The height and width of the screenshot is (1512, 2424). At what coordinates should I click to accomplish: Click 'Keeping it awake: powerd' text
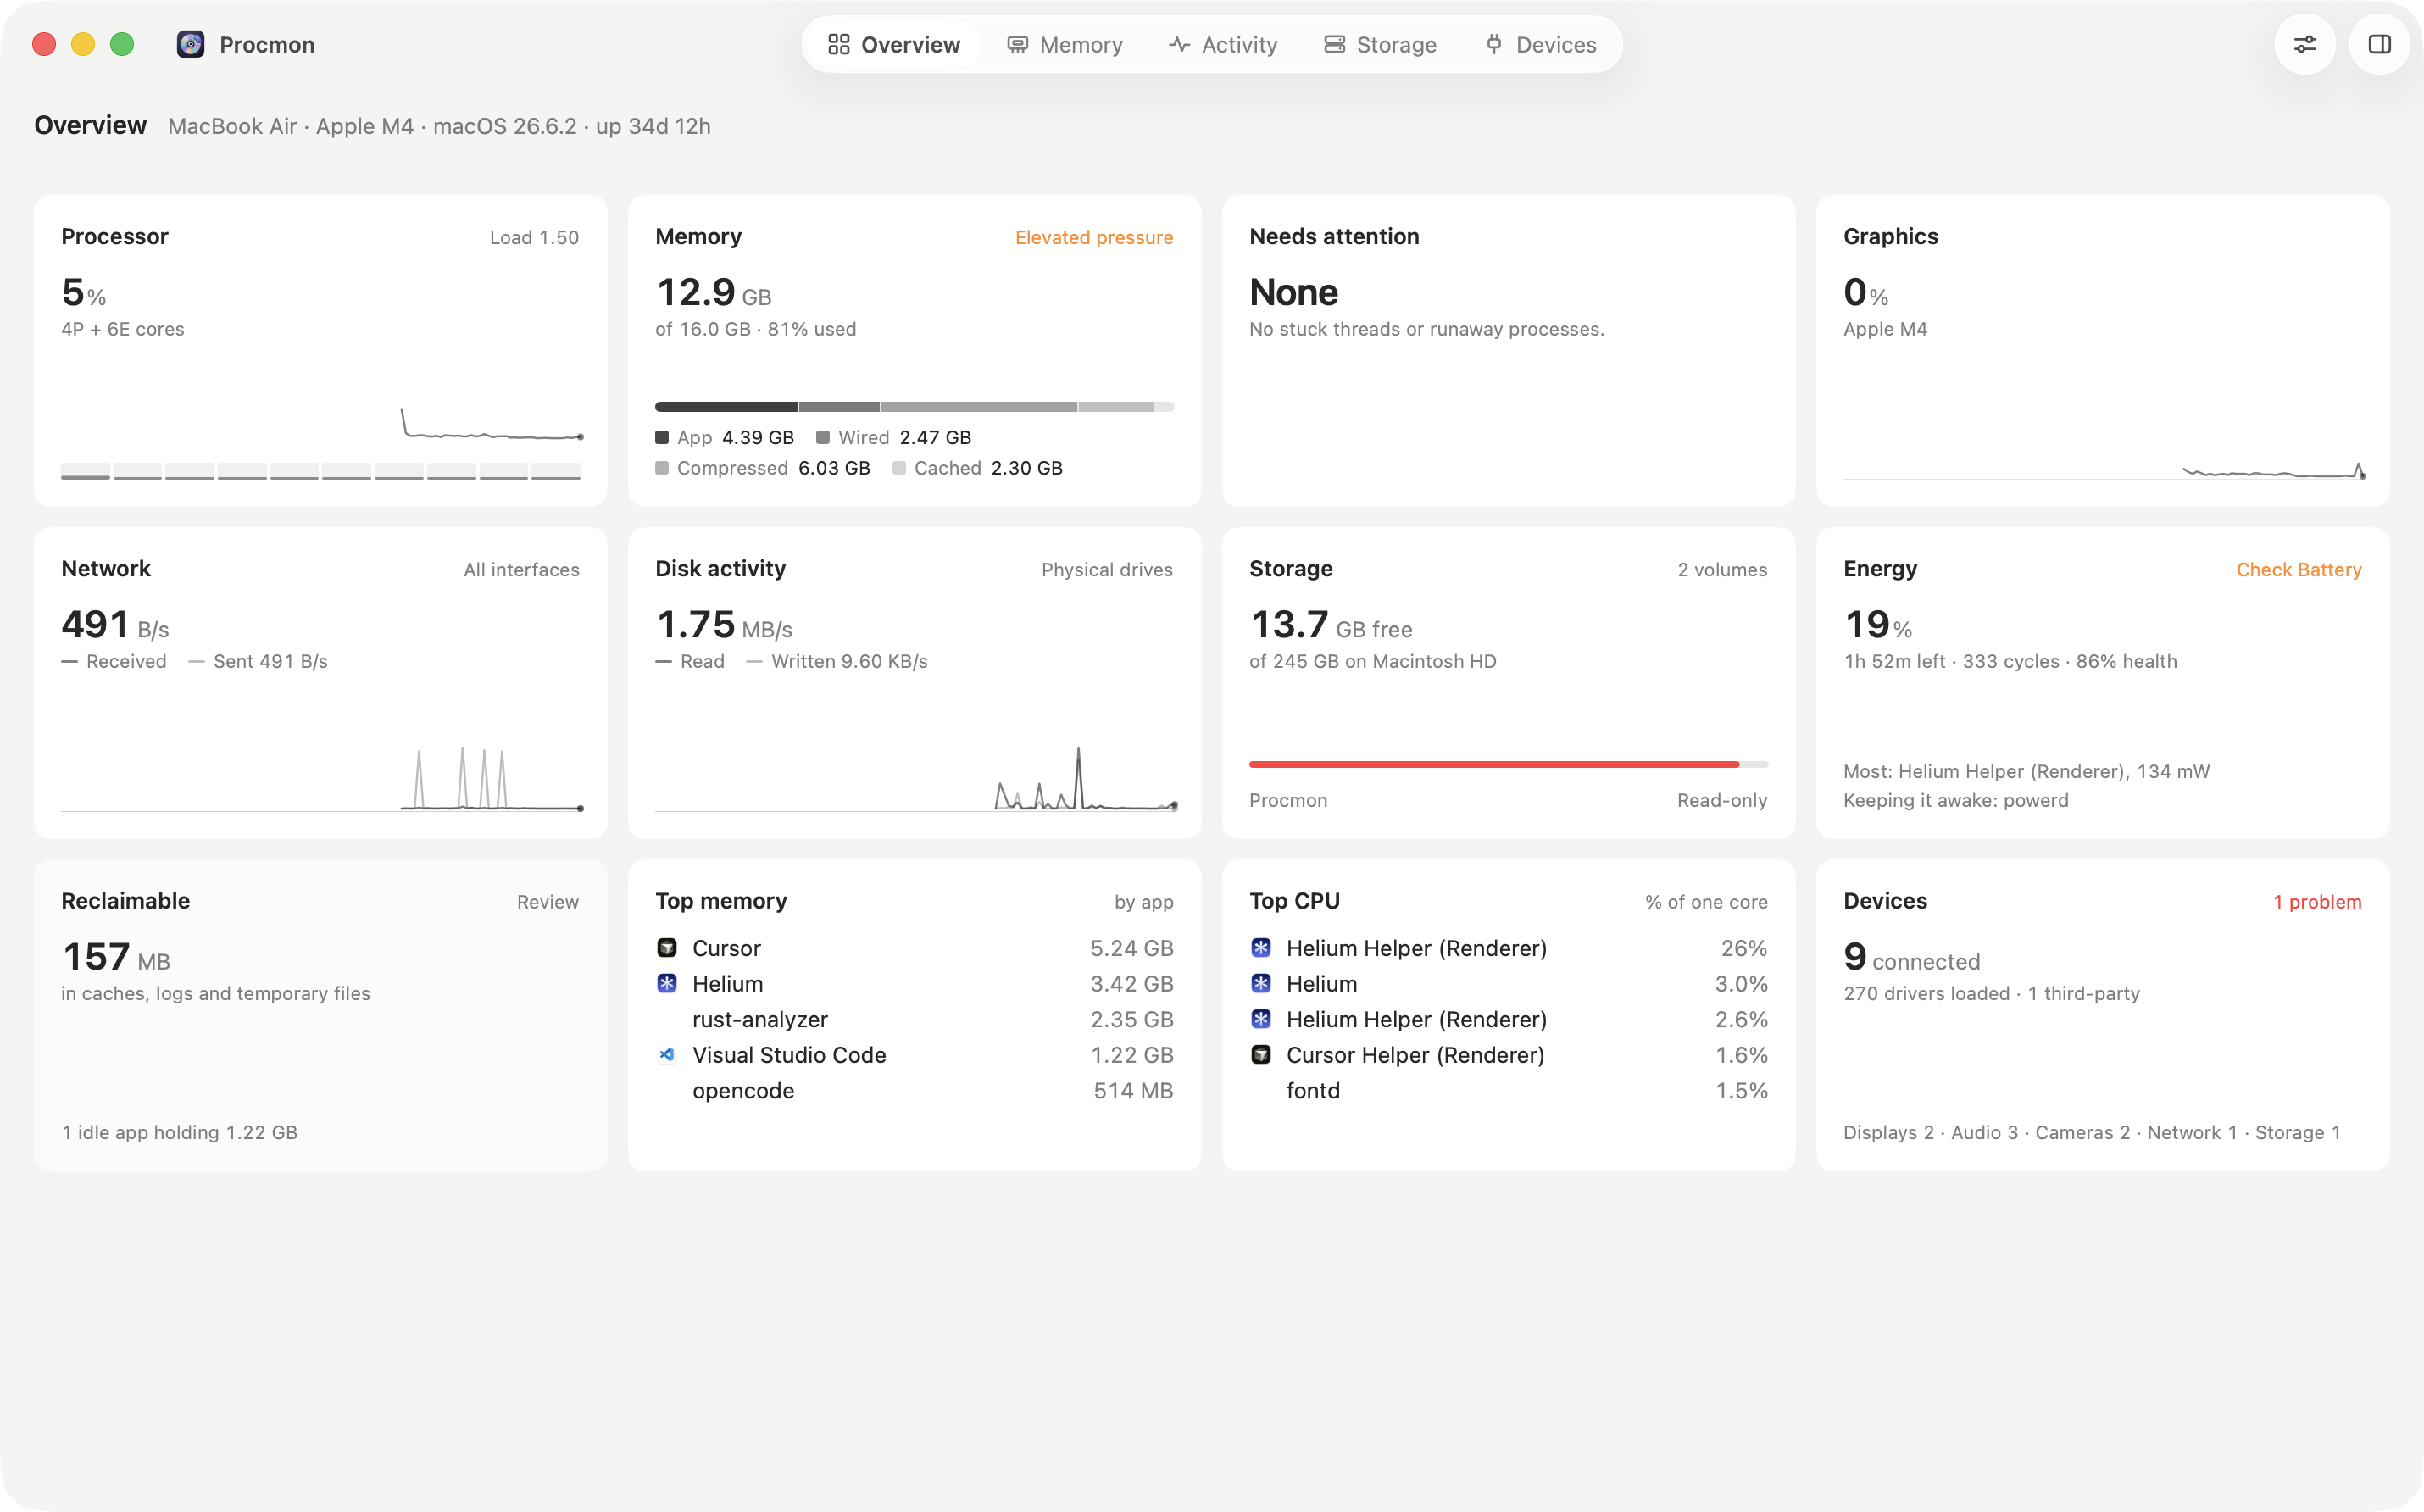point(1956,800)
